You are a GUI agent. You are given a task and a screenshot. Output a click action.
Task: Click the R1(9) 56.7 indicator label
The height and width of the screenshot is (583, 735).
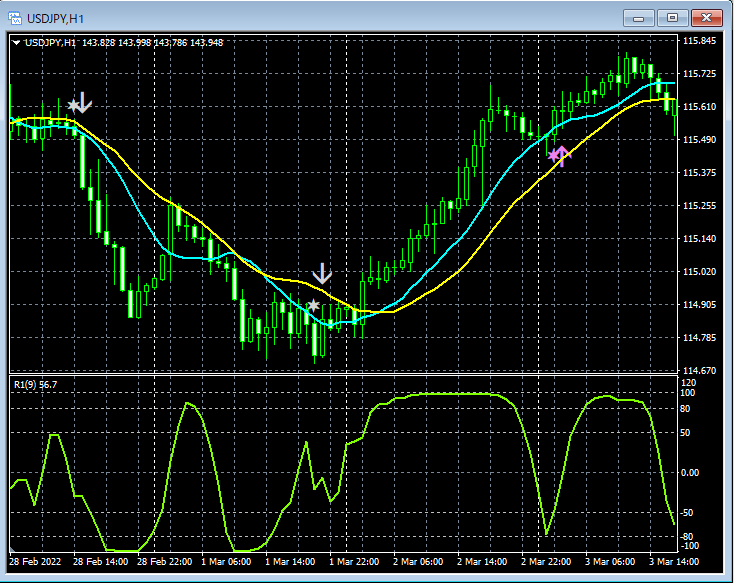point(36,385)
